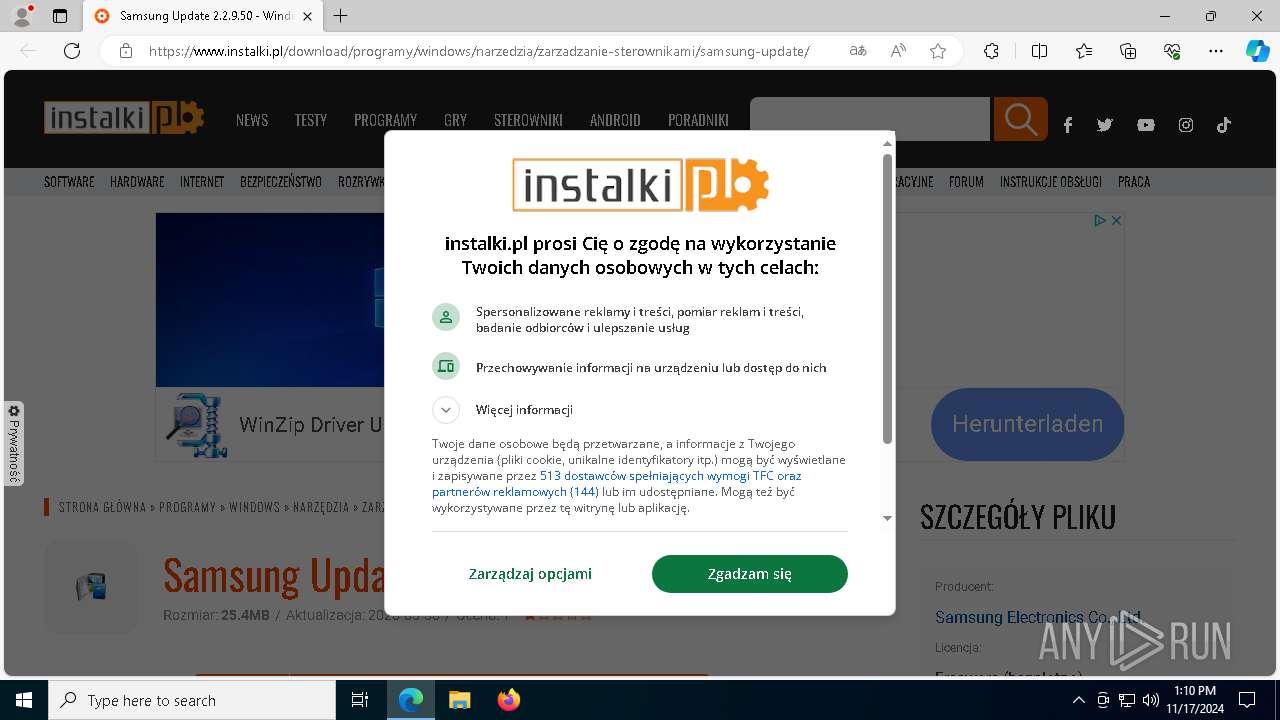The height and width of the screenshot is (720, 1280).
Task: Click the site search input field
Action: 870,119
